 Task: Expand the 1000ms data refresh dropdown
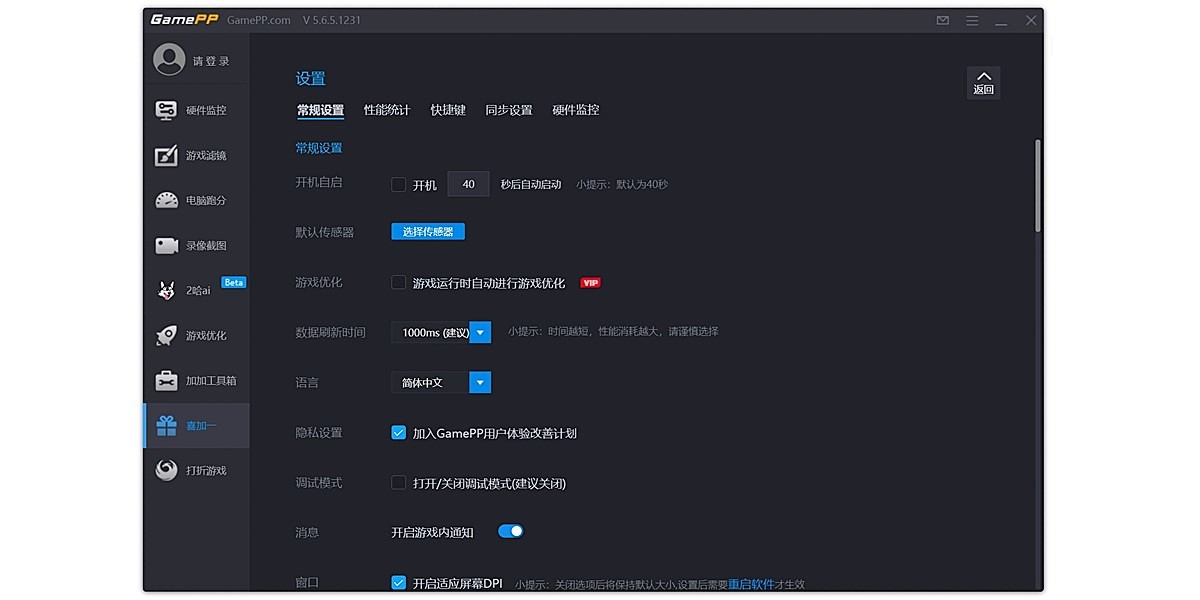coord(480,332)
